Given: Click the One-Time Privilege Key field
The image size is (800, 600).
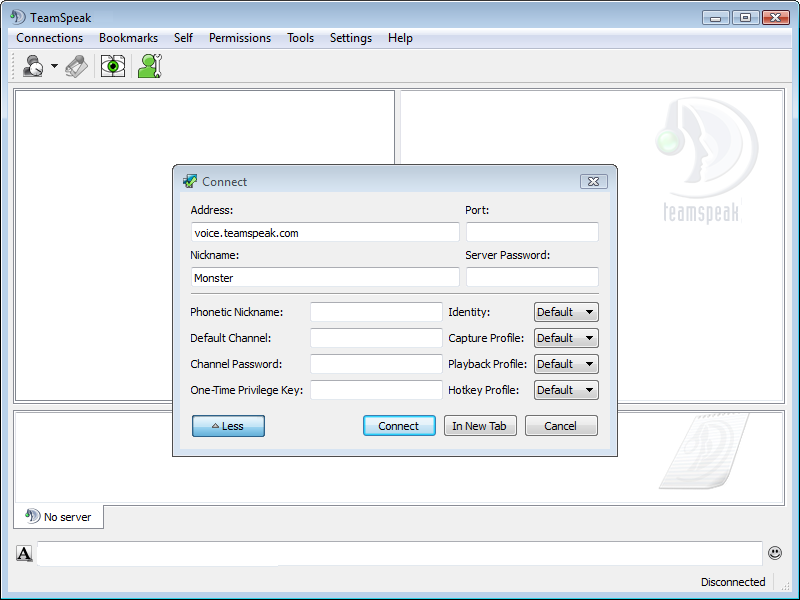Looking at the screenshot, I should [x=376, y=390].
